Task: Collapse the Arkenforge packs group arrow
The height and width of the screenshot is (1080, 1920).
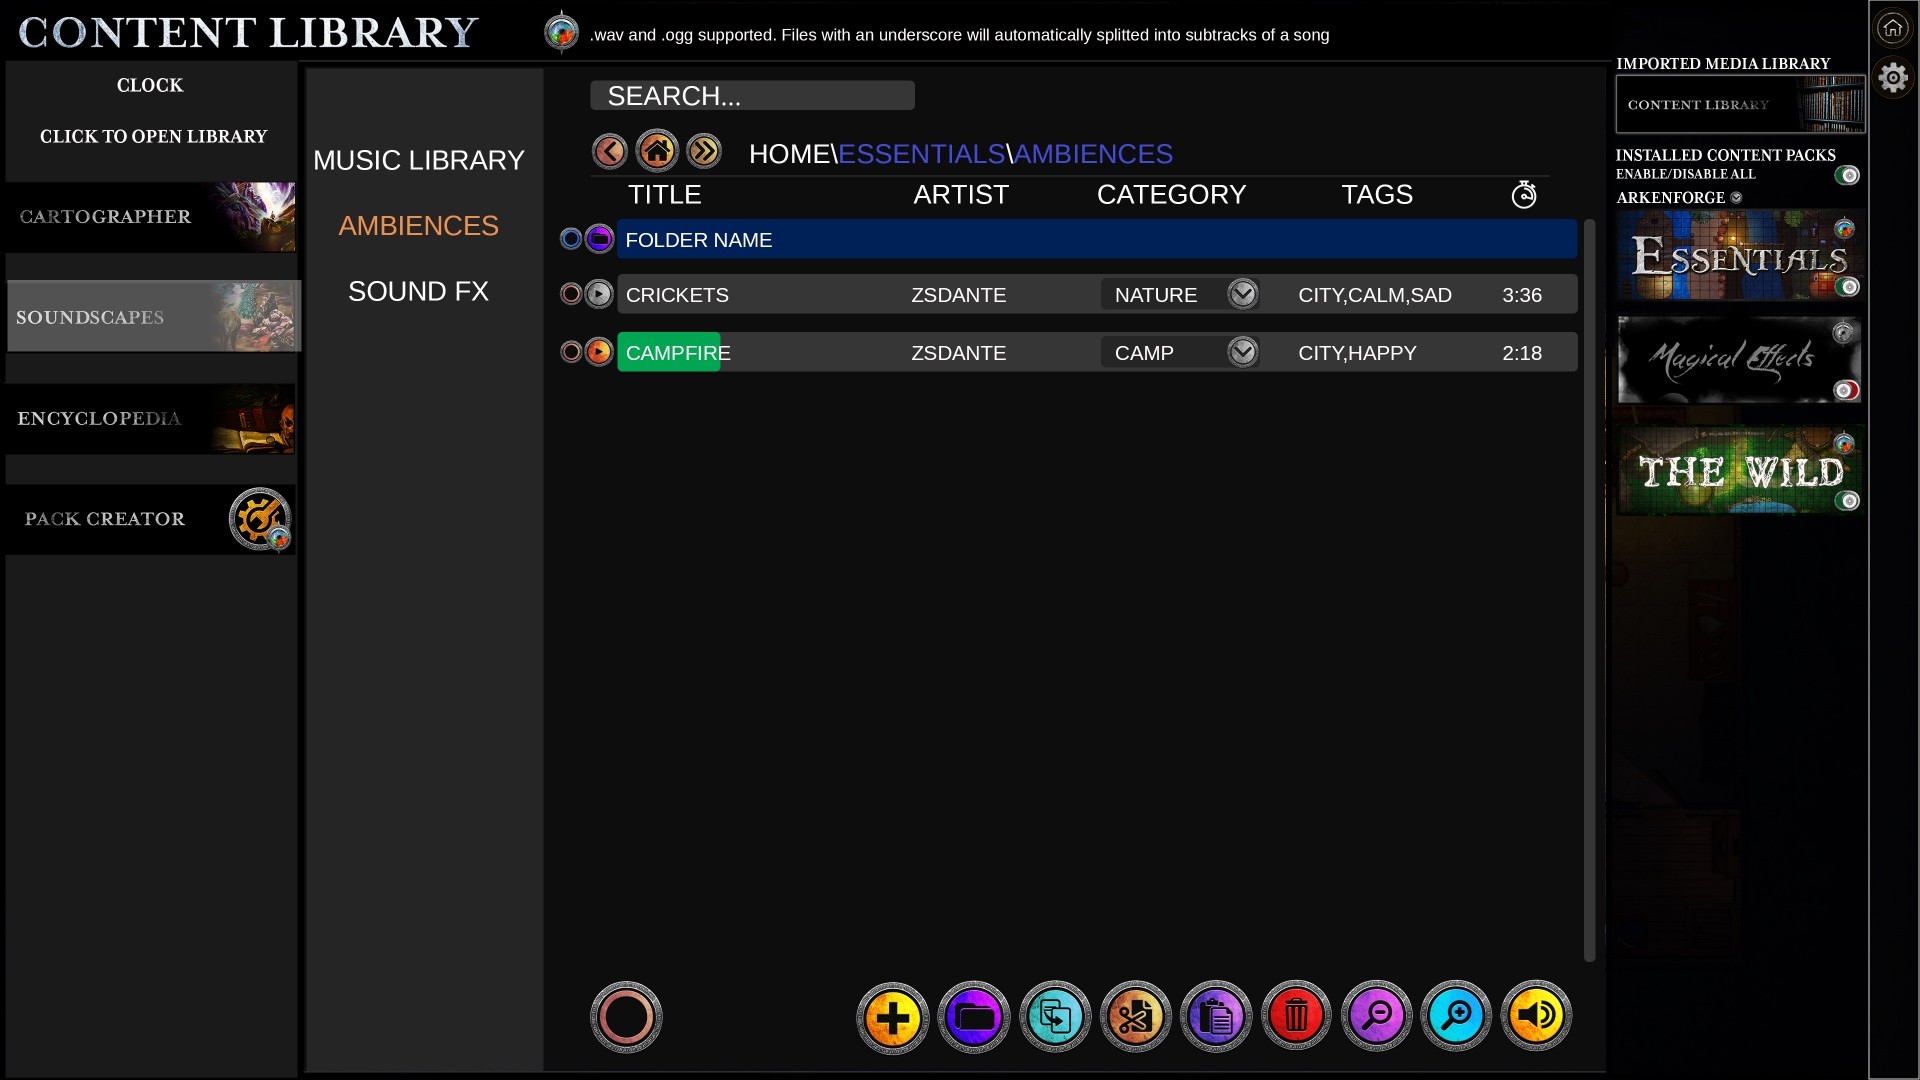Action: pyautogui.click(x=1736, y=198)
